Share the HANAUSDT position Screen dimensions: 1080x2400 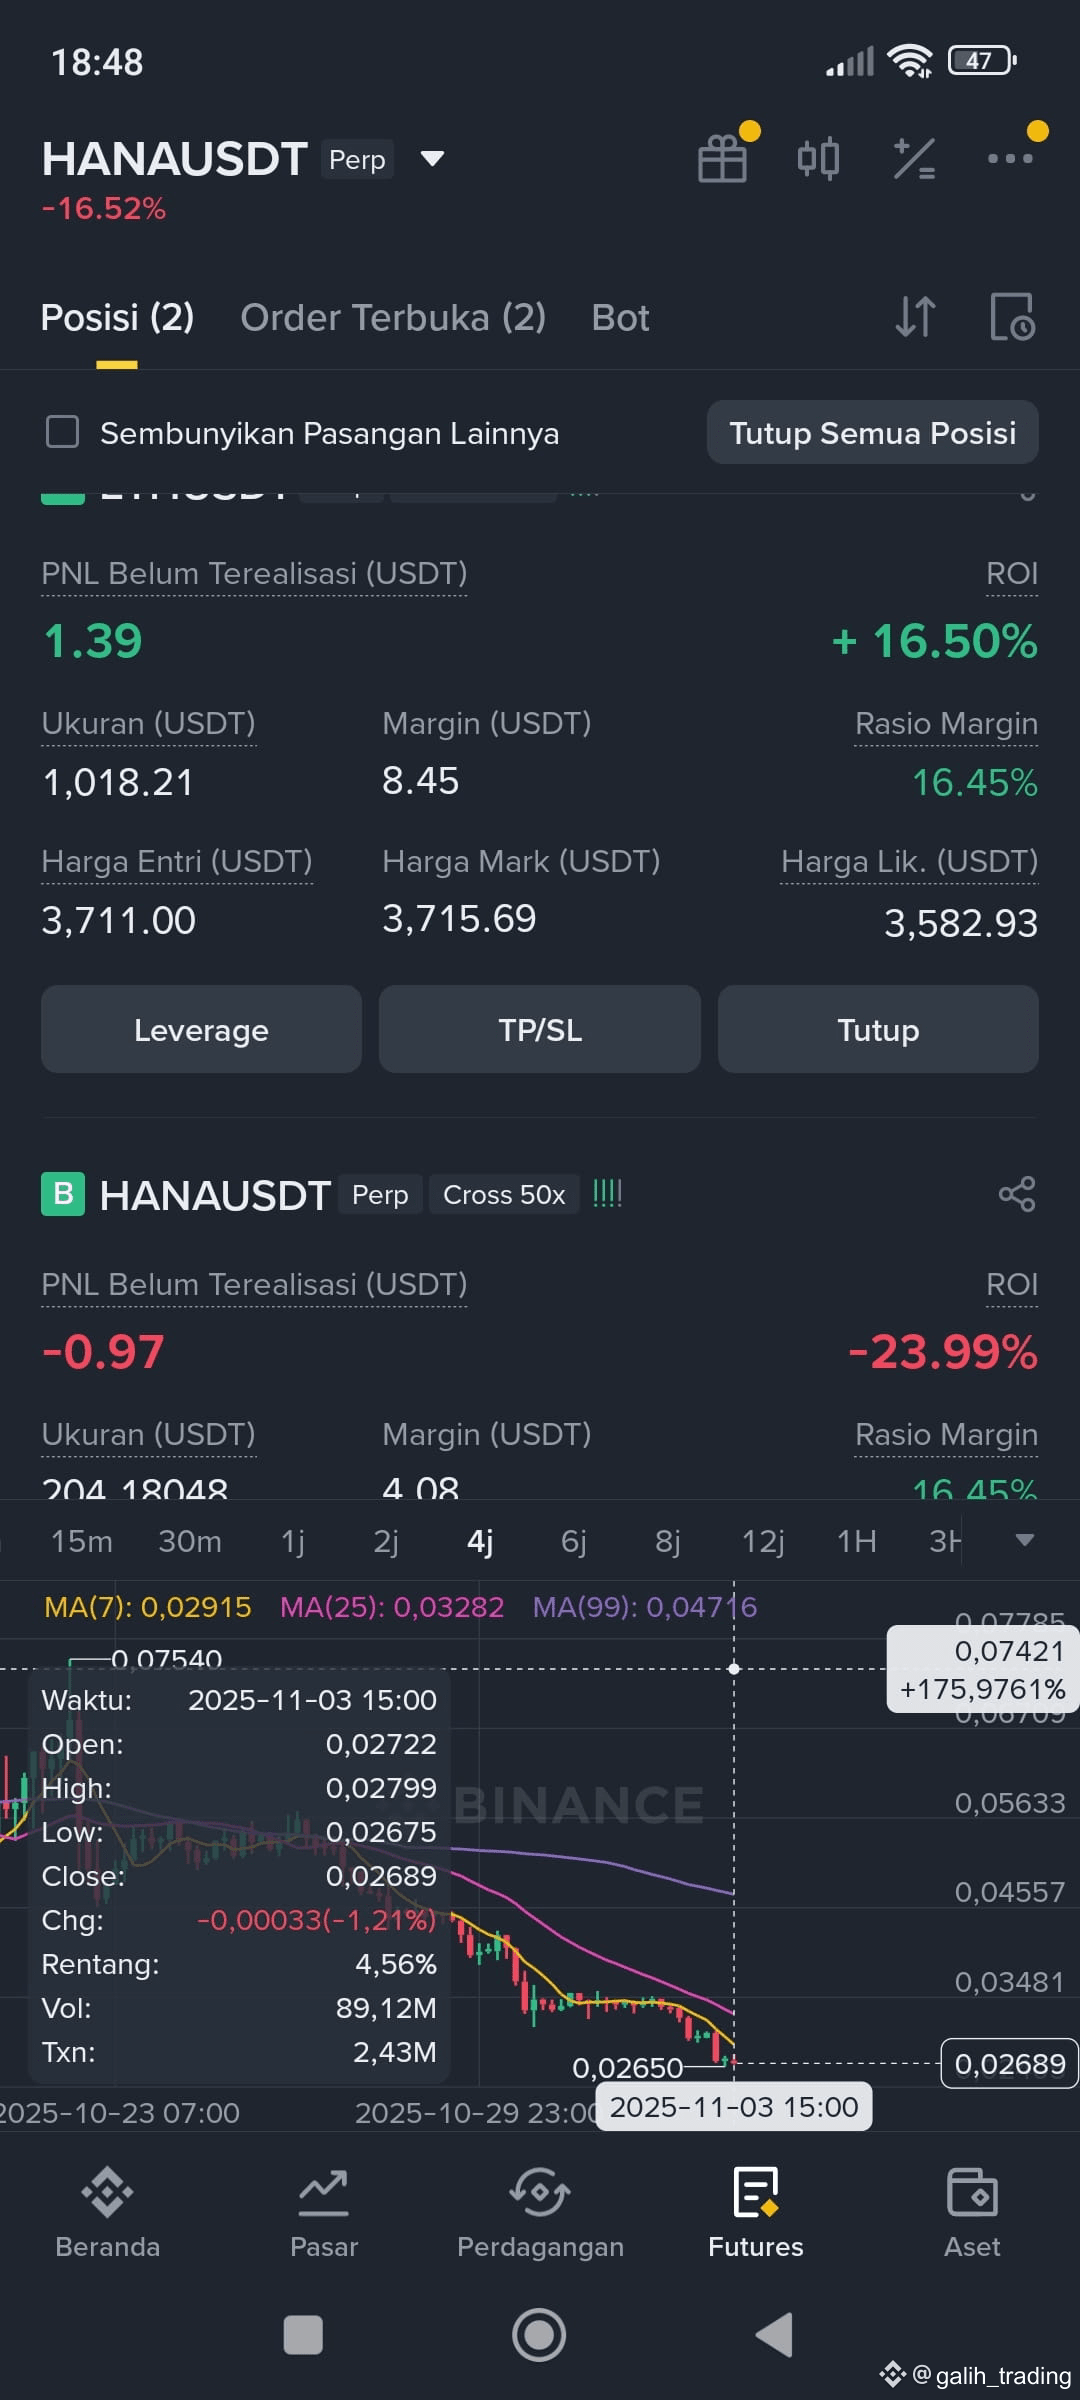pos(1017,1194)
